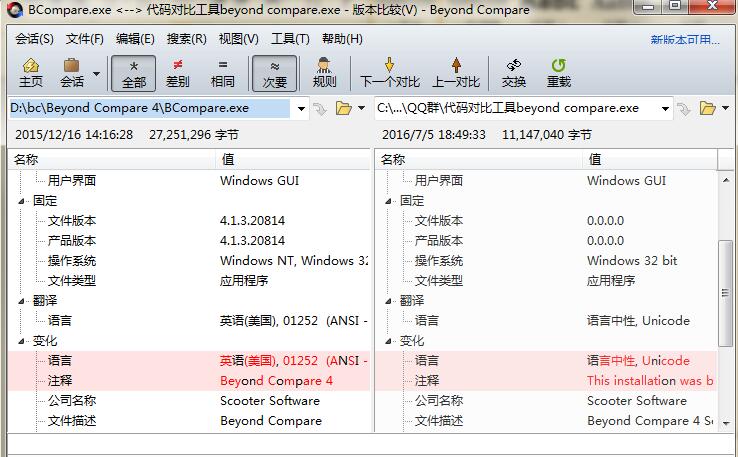Open 规则 rules toolbar icon
This screenshot has height=457, width=738.
tap(324, 73)
